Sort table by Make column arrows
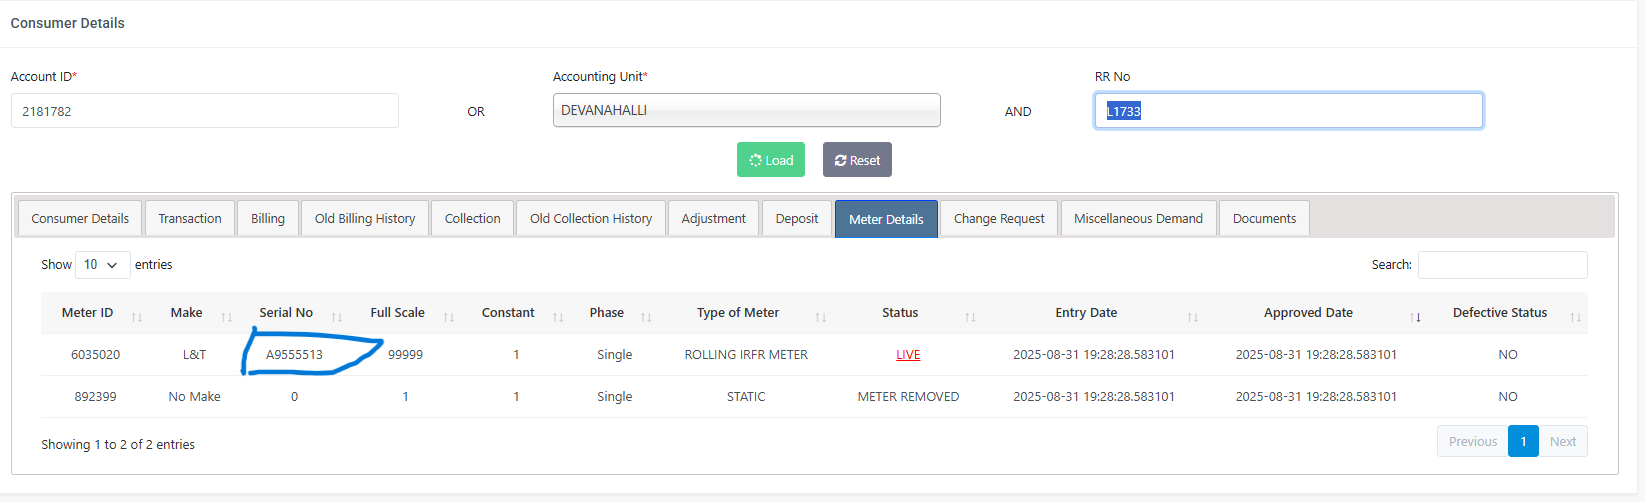The width and height of the screenshot is (1645, 502). click(x=227, y=317)
